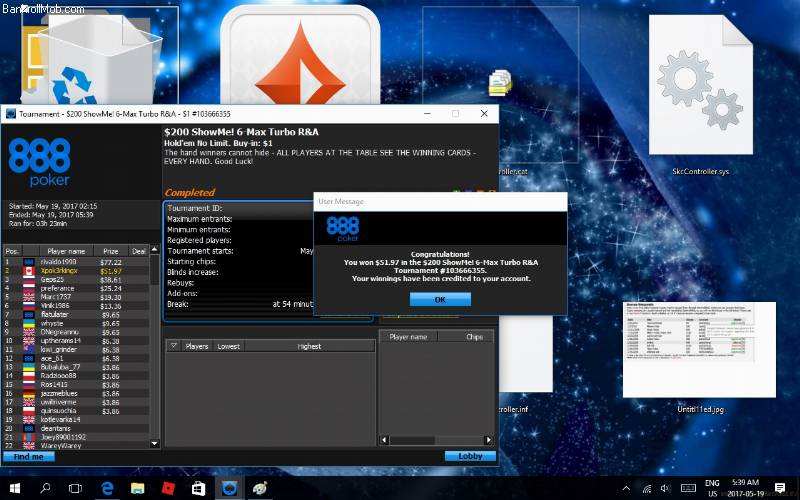Click the $77.22 first place prize

coord(111,262)
